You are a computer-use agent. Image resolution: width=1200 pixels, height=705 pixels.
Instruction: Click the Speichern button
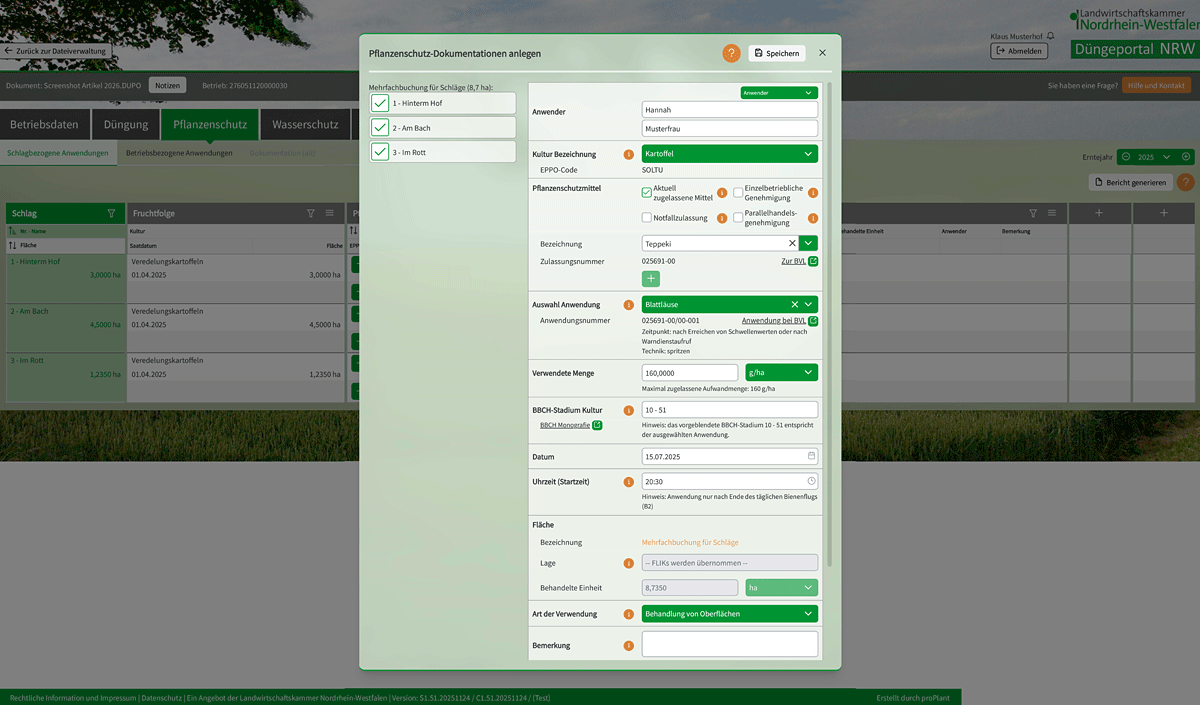pos(776,53)
